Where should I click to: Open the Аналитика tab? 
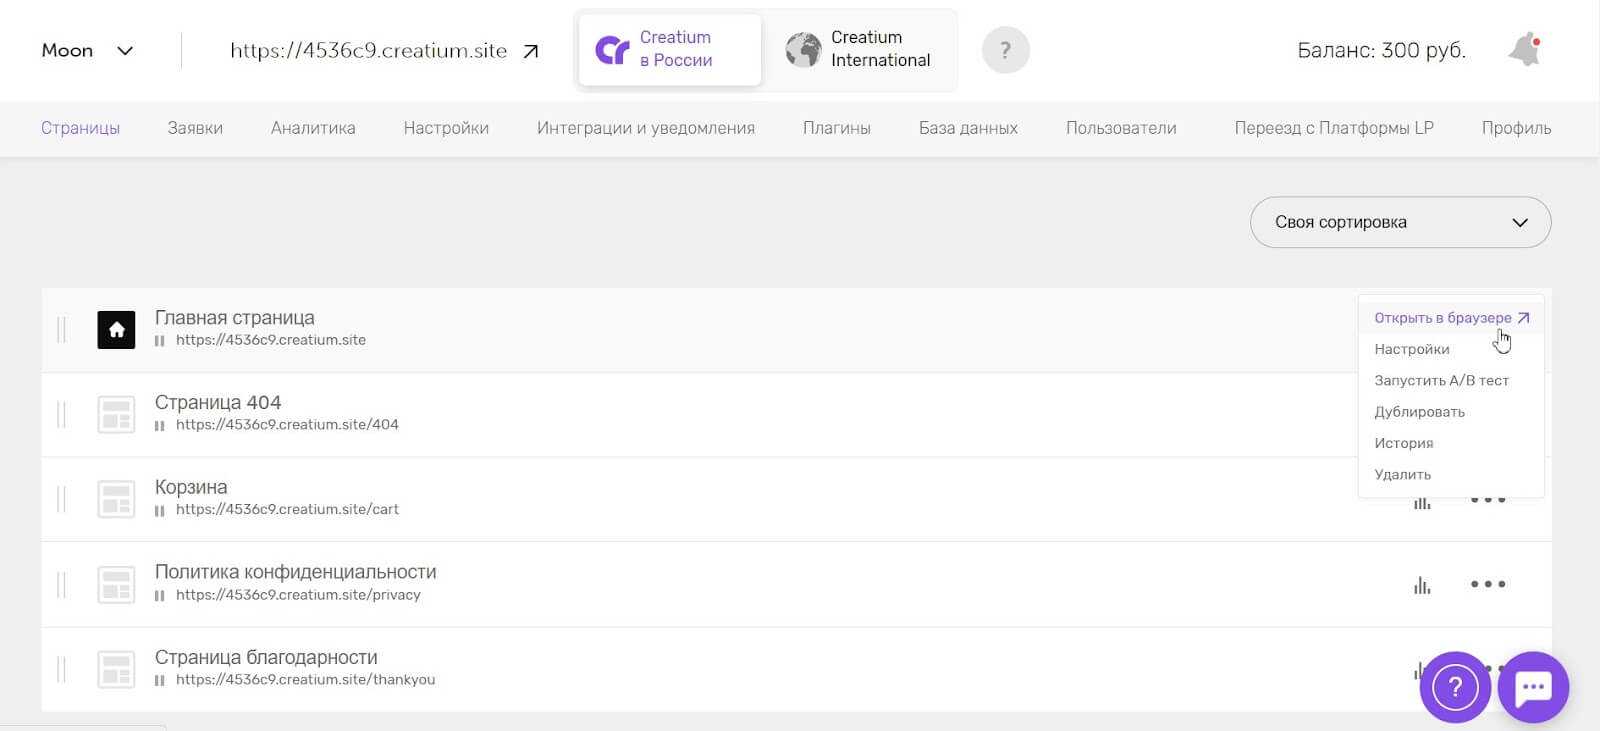click(x=313, y=128)
